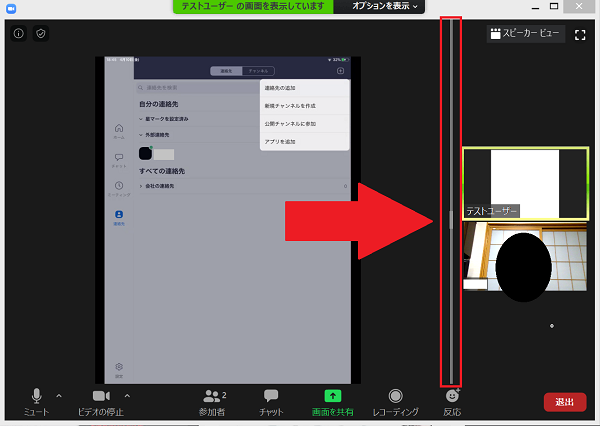The height and width of the screenshot is (426, 600).
Task: Select ホーム icon in shared screen sidebar
Action: click(x=119, y=131)
